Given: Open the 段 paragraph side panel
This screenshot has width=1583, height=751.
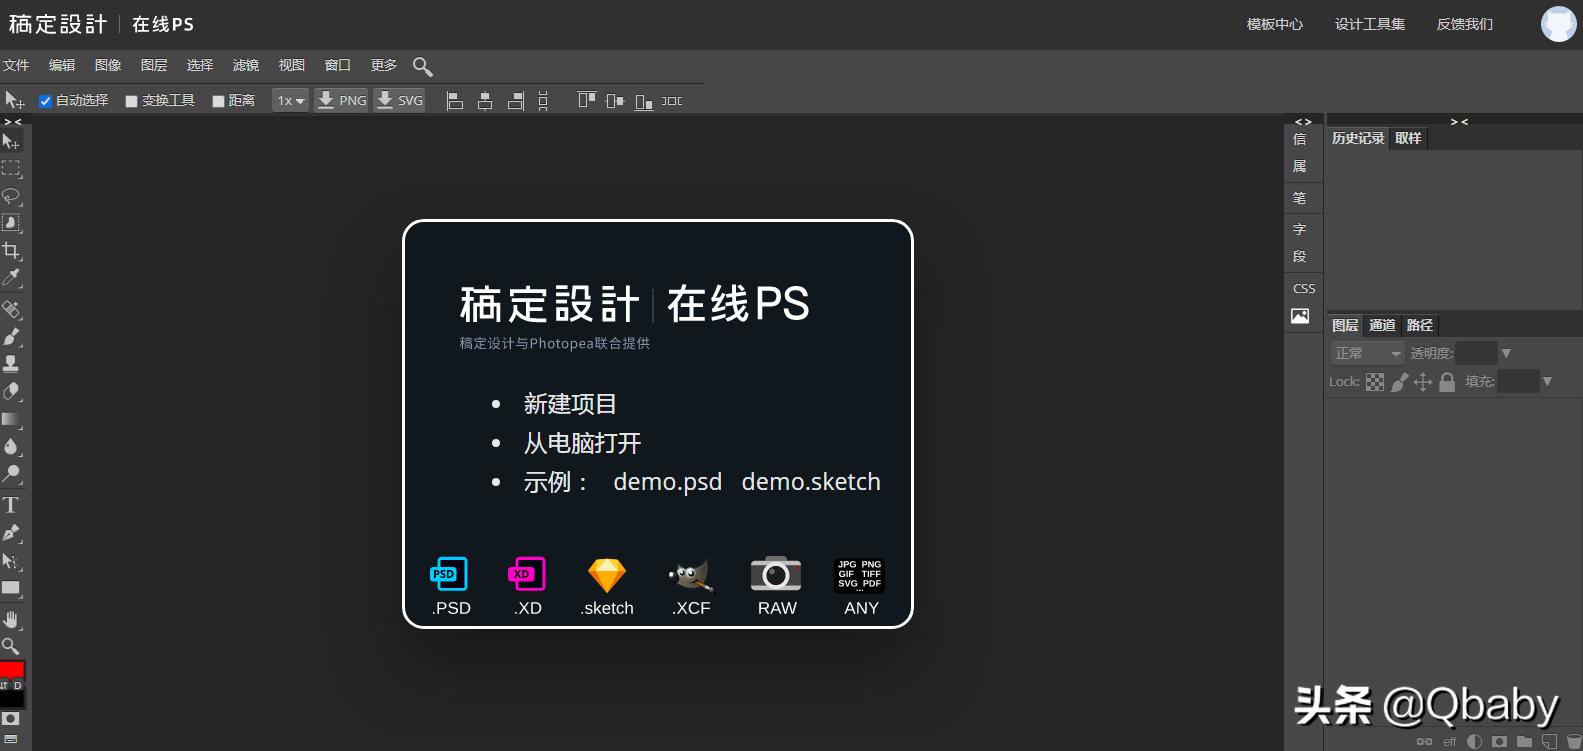Looking at the screenshot, I should (x=1300, y=256).
